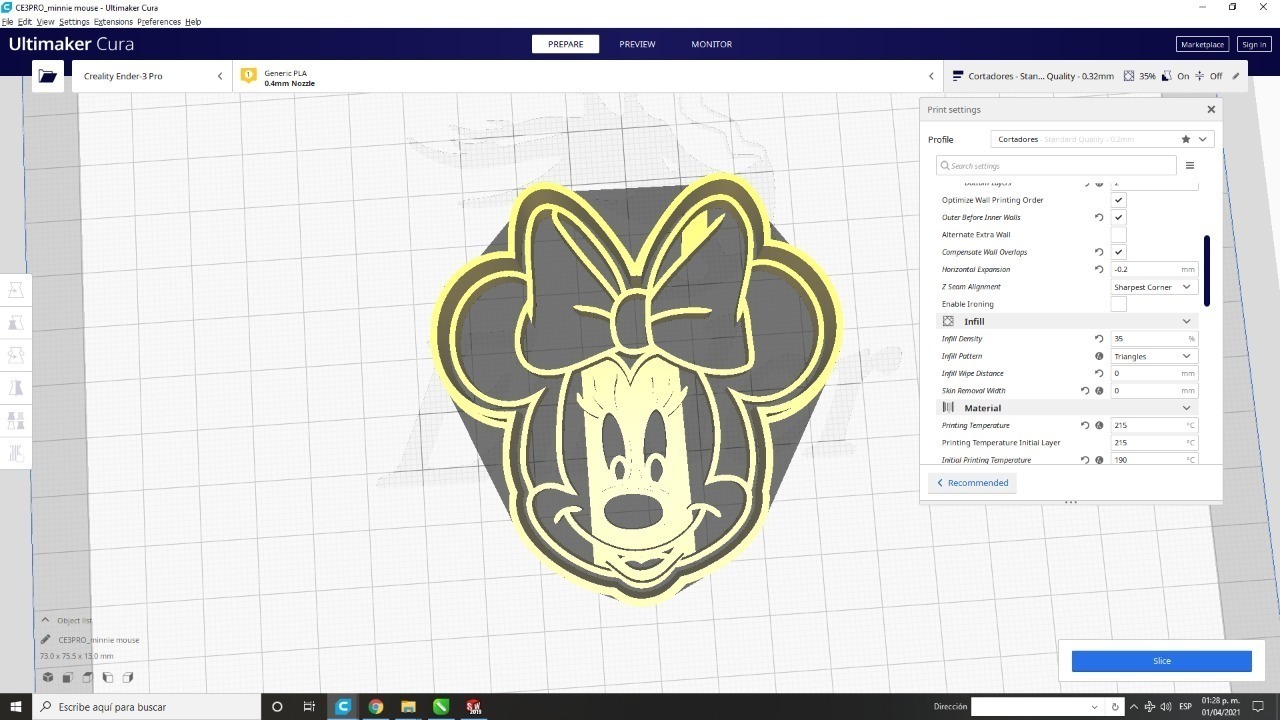Open a file with the folder icon
Screen dimensions: 1280x720
coord(47,75)
